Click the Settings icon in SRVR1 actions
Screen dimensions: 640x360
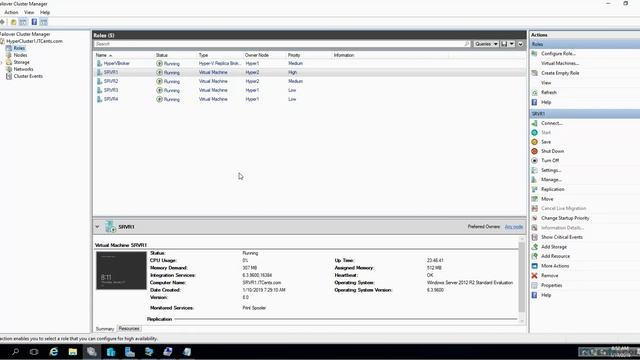coord(534,170)
